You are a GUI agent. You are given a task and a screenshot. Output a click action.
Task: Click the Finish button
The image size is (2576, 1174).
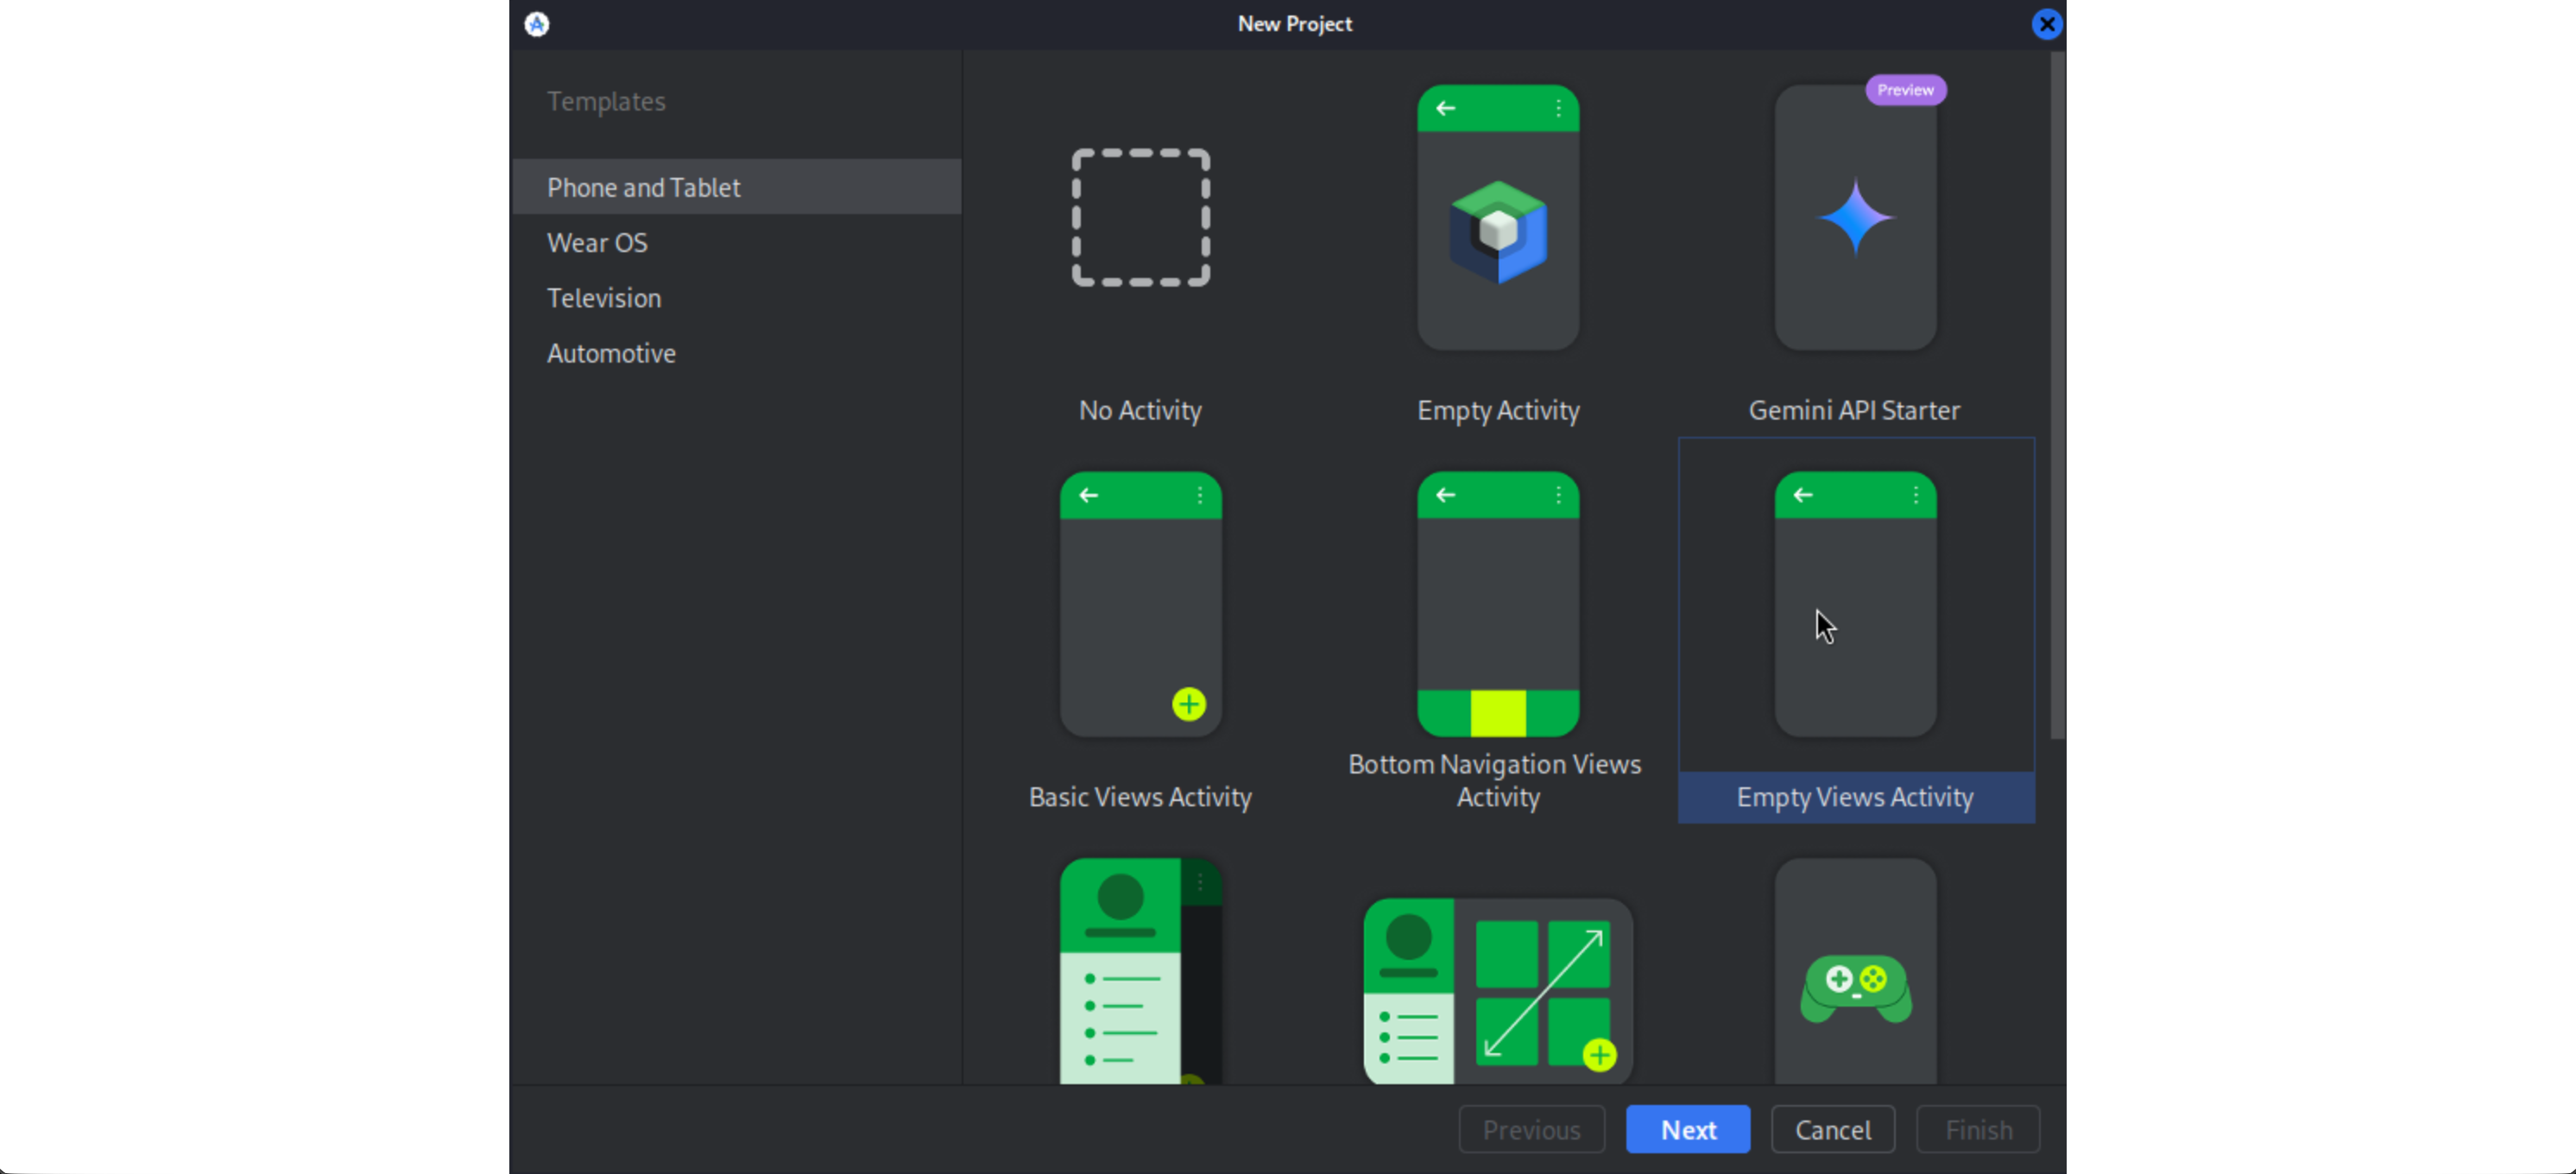(1978, 1129)
